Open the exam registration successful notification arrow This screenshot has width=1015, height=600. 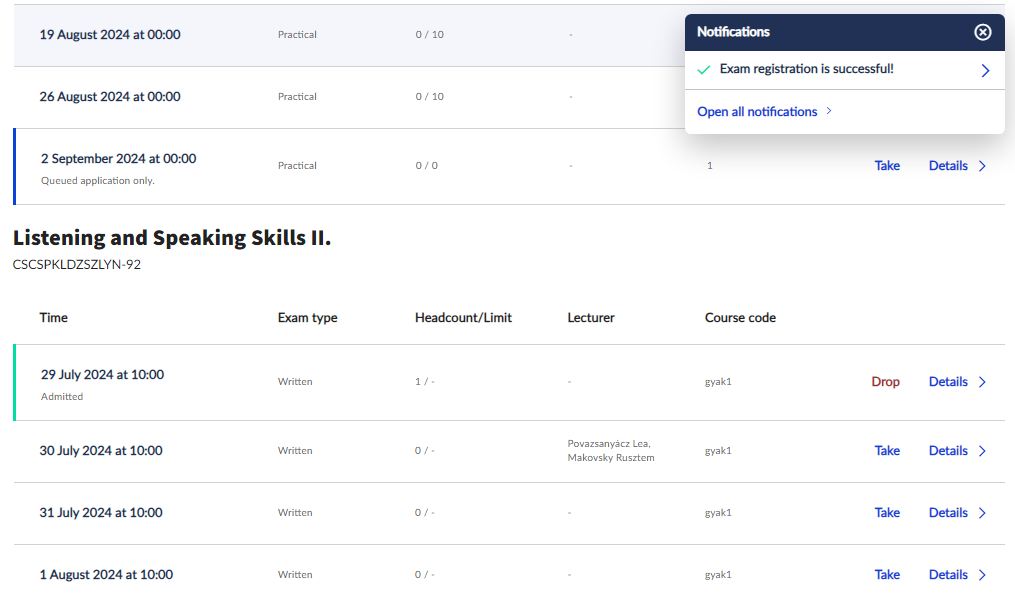click(985, 70)
